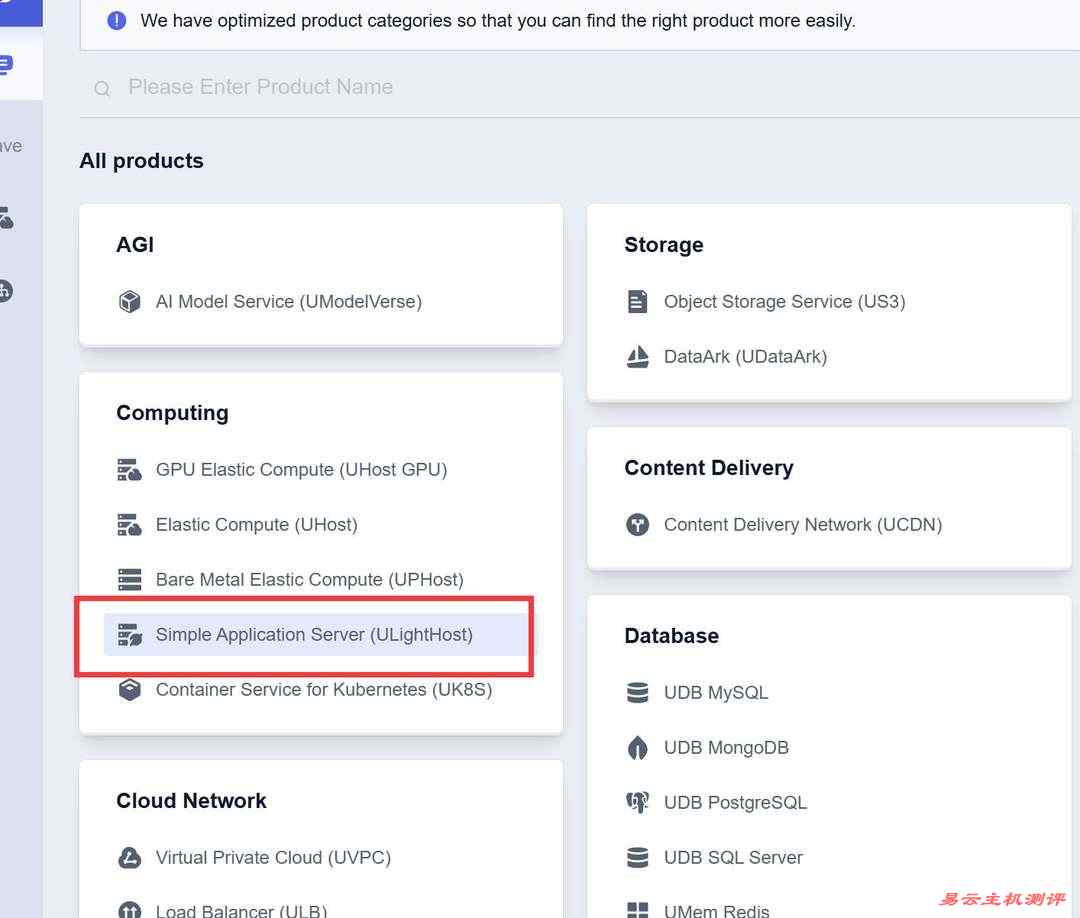
Task: Open Container Service for Kubernetes (UK8S)
Action: click(324, 689)
